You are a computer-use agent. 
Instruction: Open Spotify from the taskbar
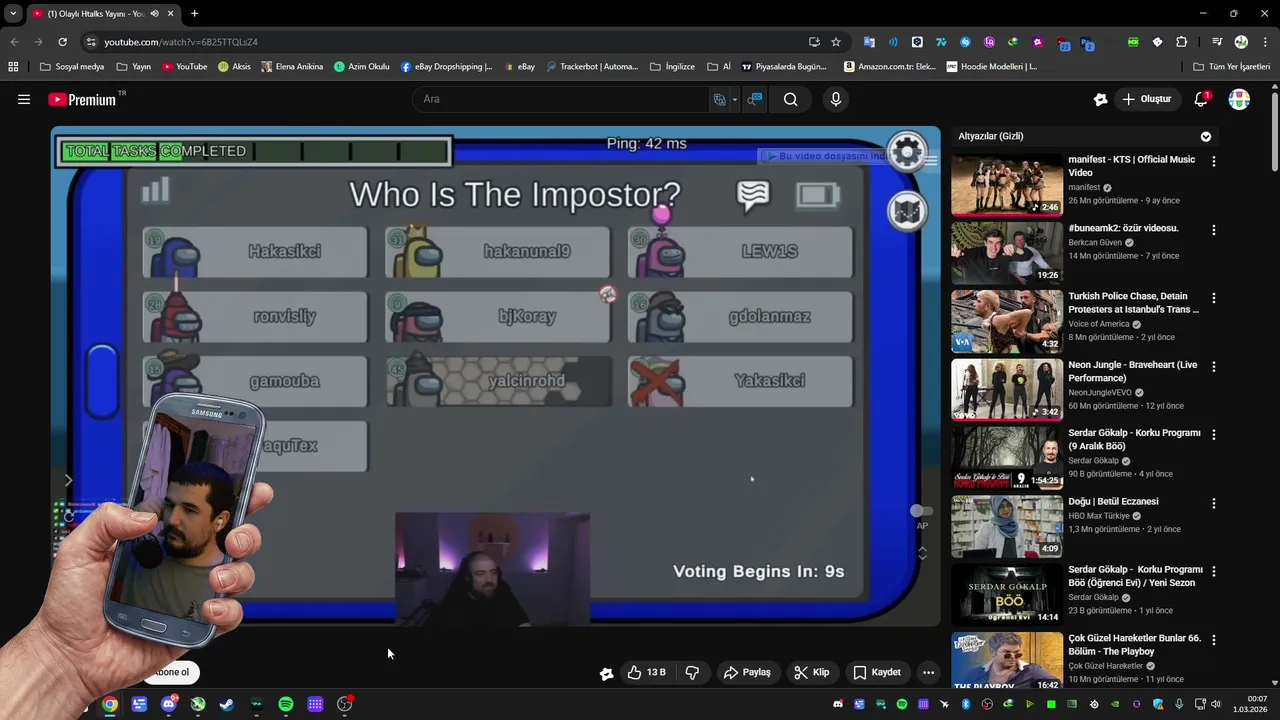tap(286, 704)
